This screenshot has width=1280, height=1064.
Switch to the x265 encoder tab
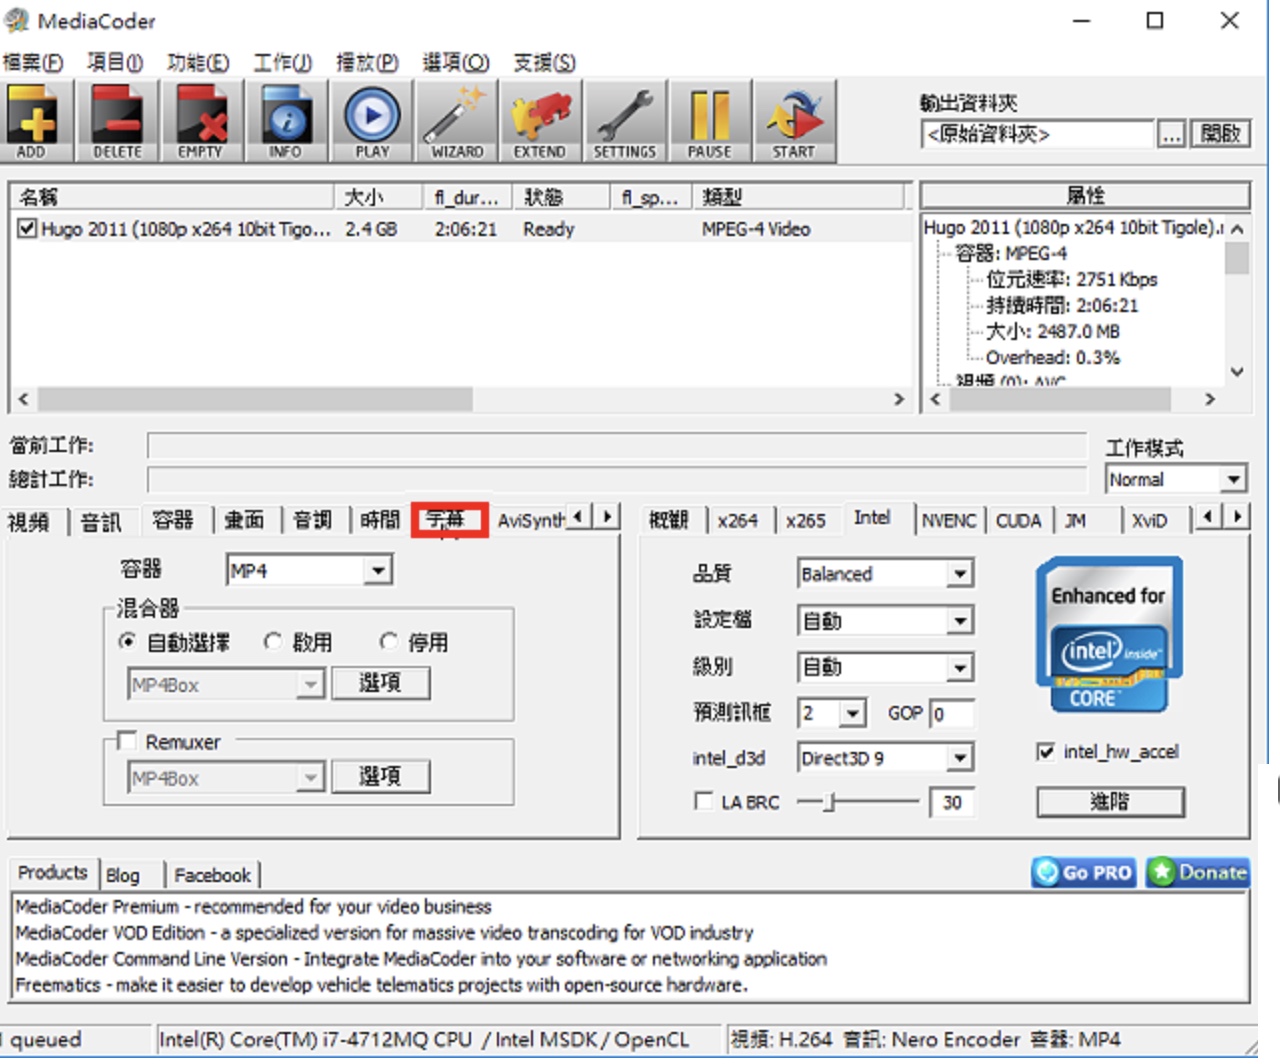[x=806, y=521]
